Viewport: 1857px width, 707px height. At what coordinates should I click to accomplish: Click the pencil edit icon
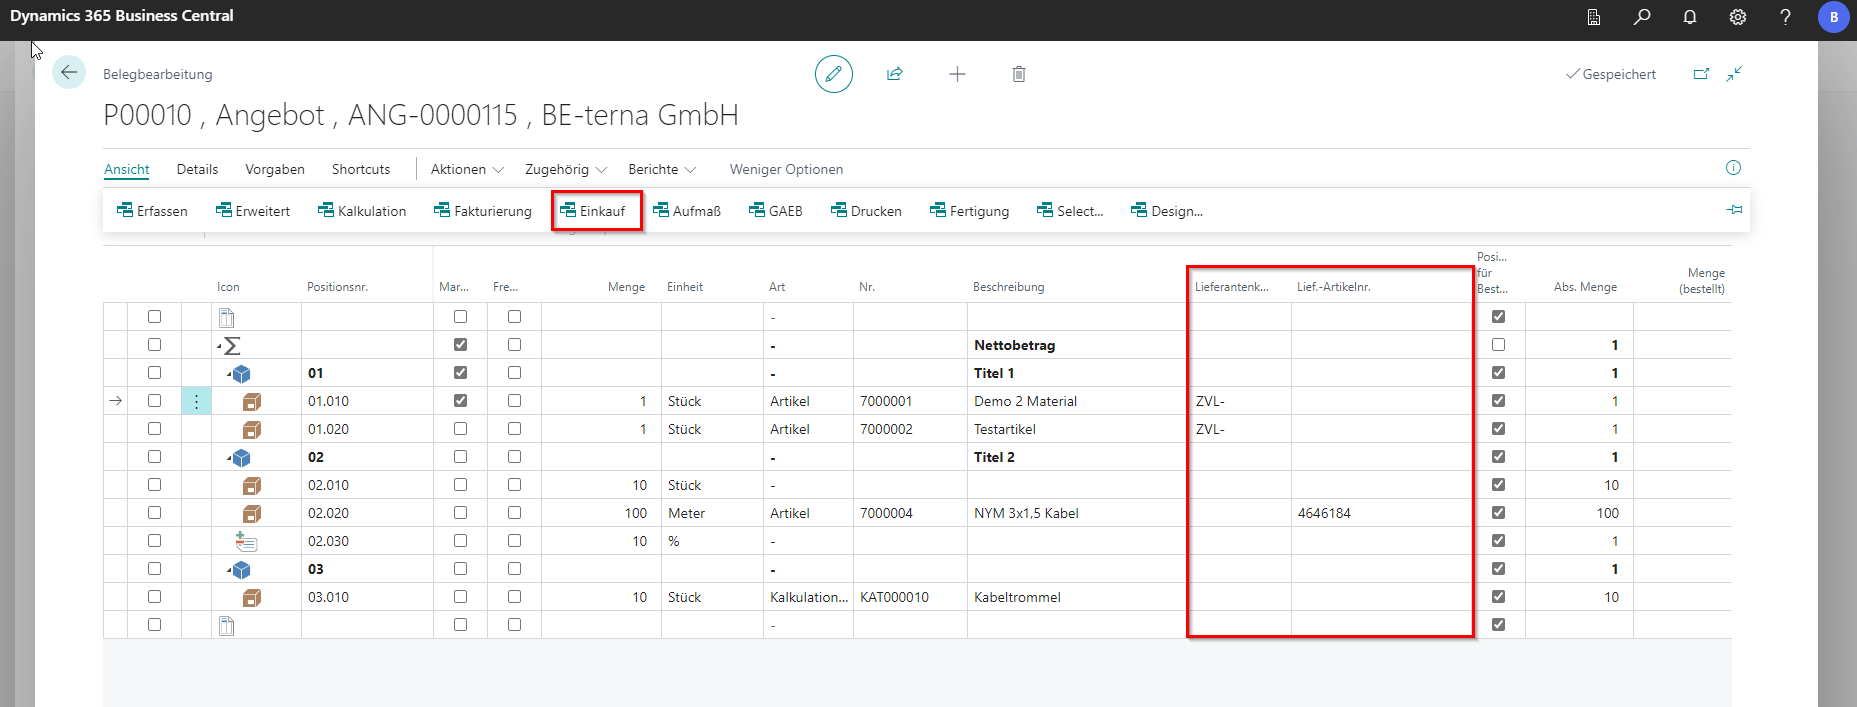[833, 74]
